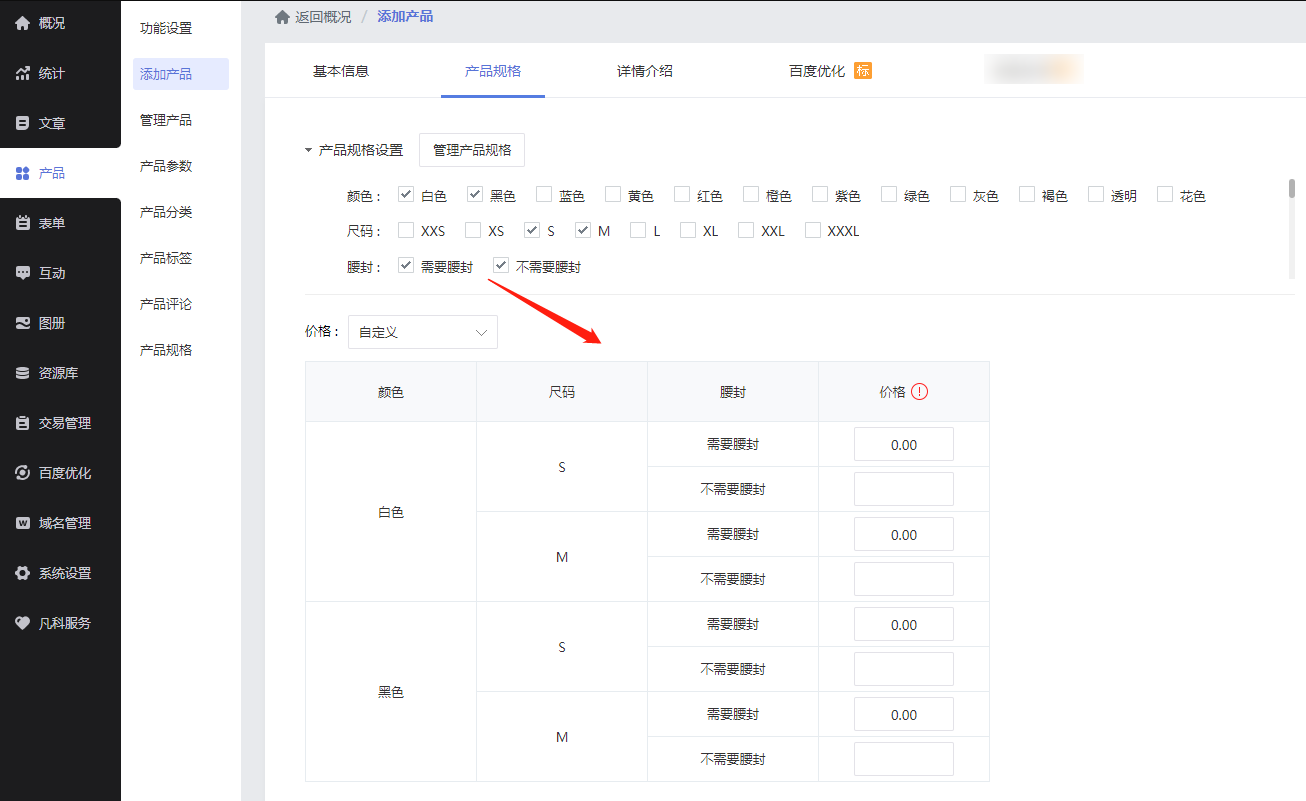Open 产品标签 in the submenu
This screenshot has height=801, width=1306.
click(x=166, y=258)
